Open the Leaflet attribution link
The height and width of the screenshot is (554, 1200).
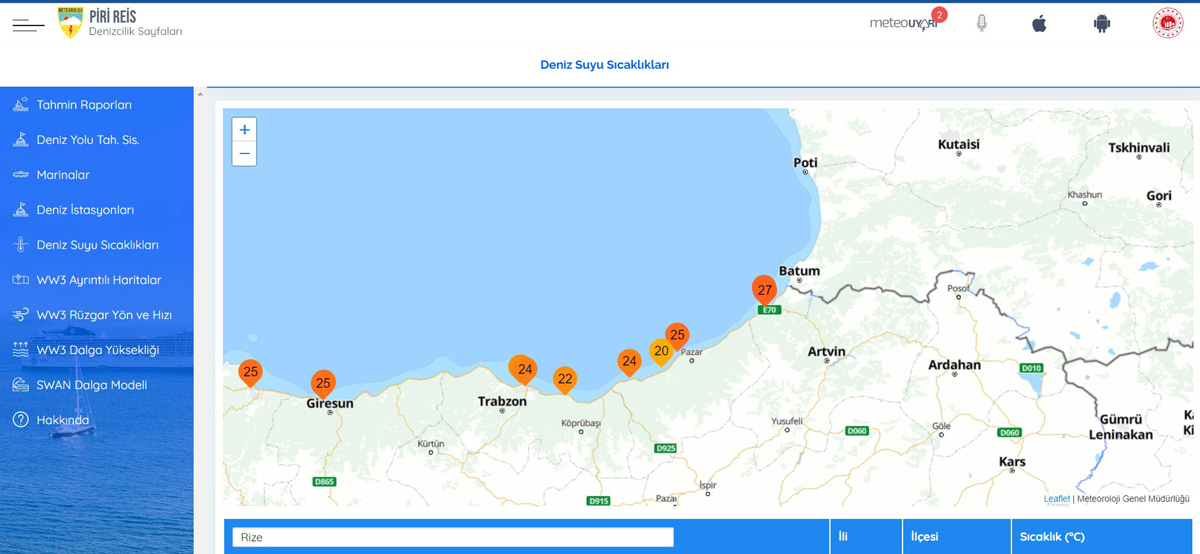1056,499
